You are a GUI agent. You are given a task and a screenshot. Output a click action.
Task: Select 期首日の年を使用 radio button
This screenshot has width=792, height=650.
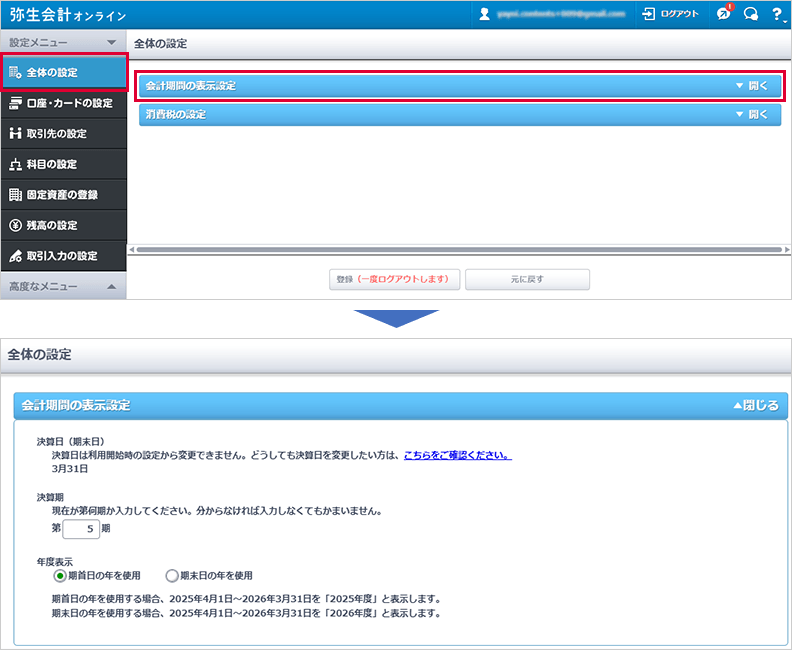coord(60,575)
